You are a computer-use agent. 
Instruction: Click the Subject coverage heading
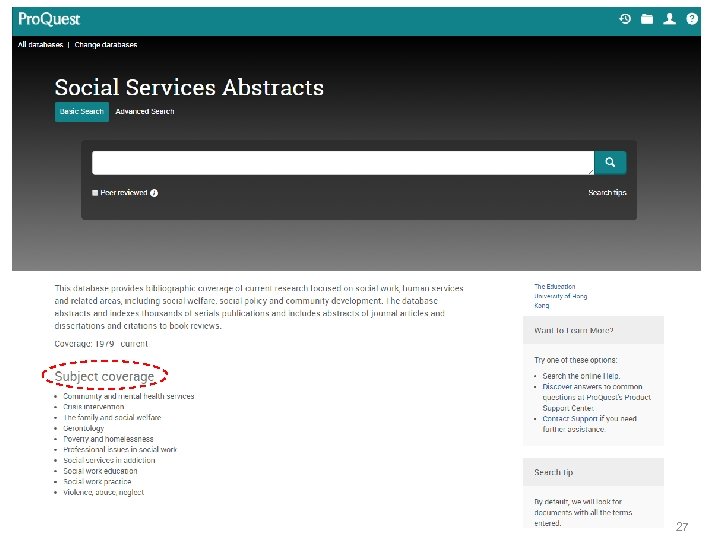tap(104, 377)
